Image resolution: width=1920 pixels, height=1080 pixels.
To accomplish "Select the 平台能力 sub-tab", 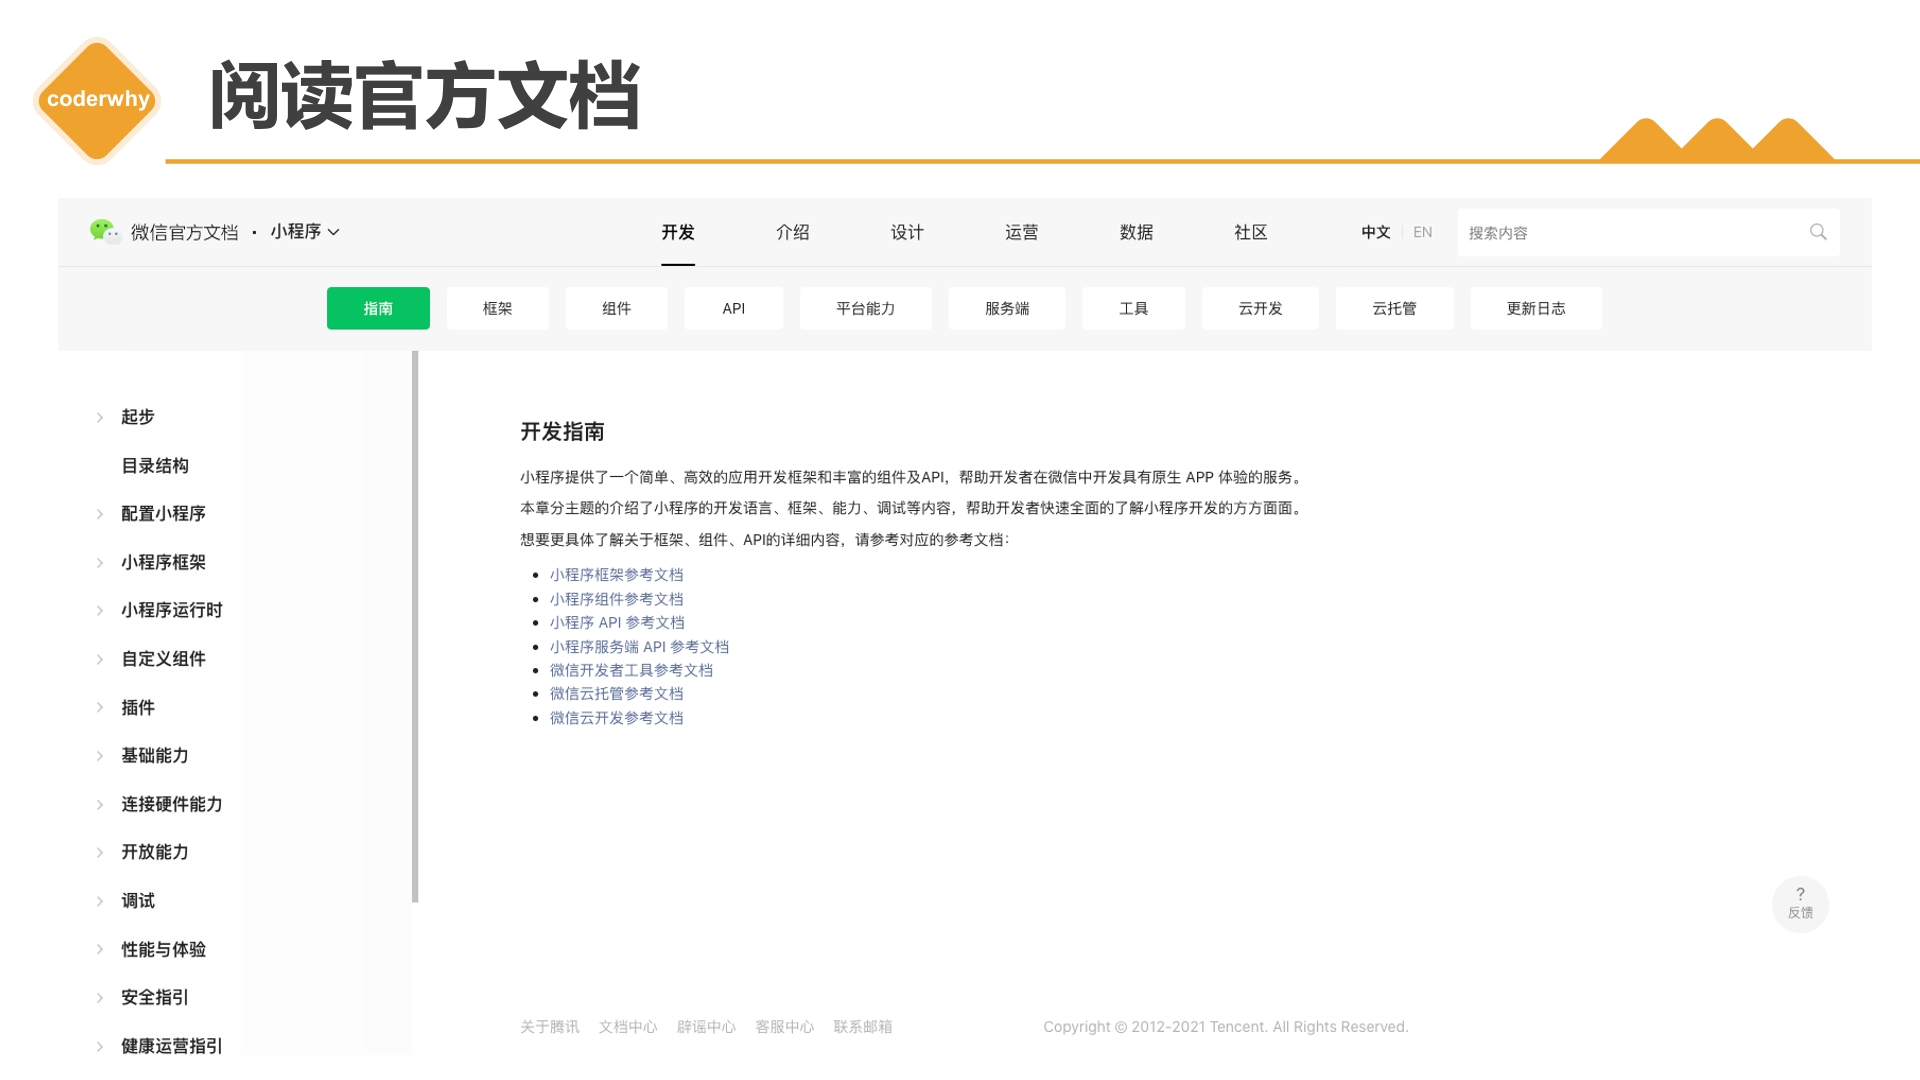I will [866, 308].
